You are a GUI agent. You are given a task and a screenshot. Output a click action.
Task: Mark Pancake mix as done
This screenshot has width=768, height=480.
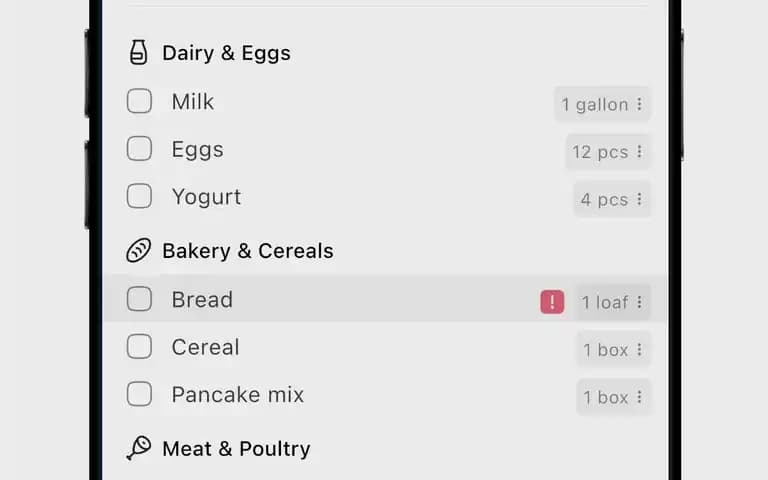click(x=139, y=394)
